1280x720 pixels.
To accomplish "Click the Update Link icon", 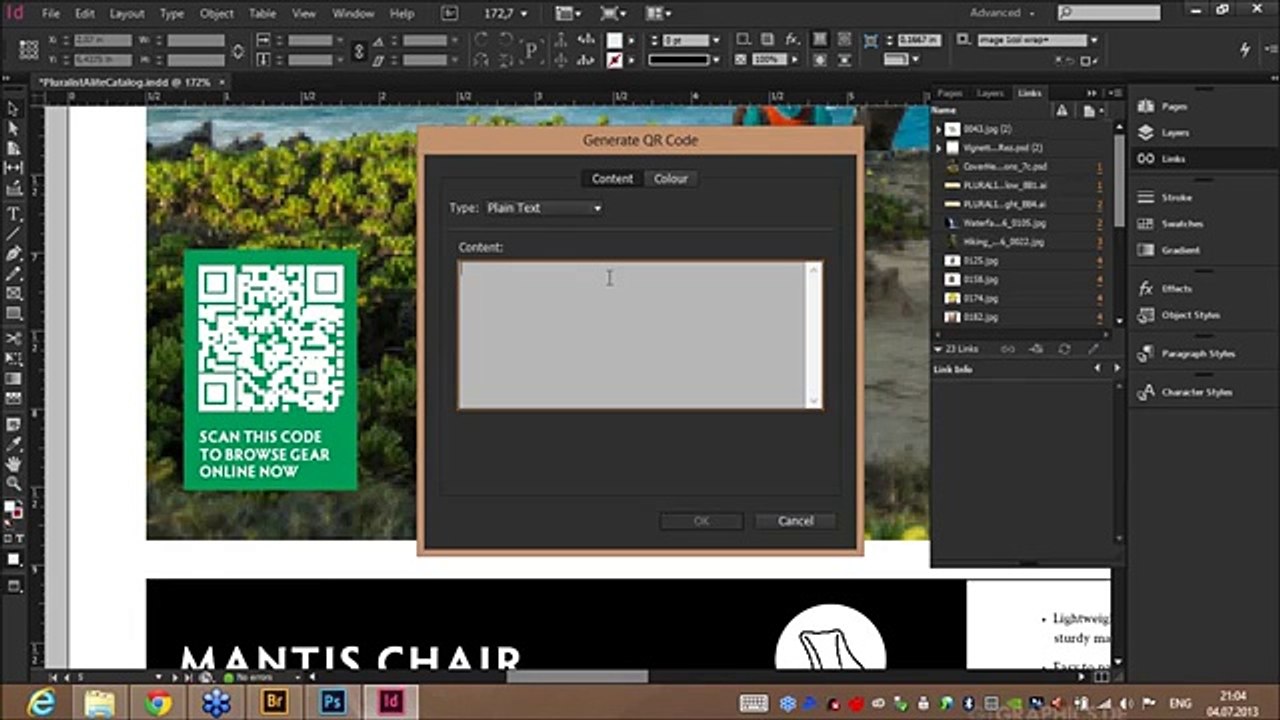I will pyautogui.click(x=1064, y=349).
